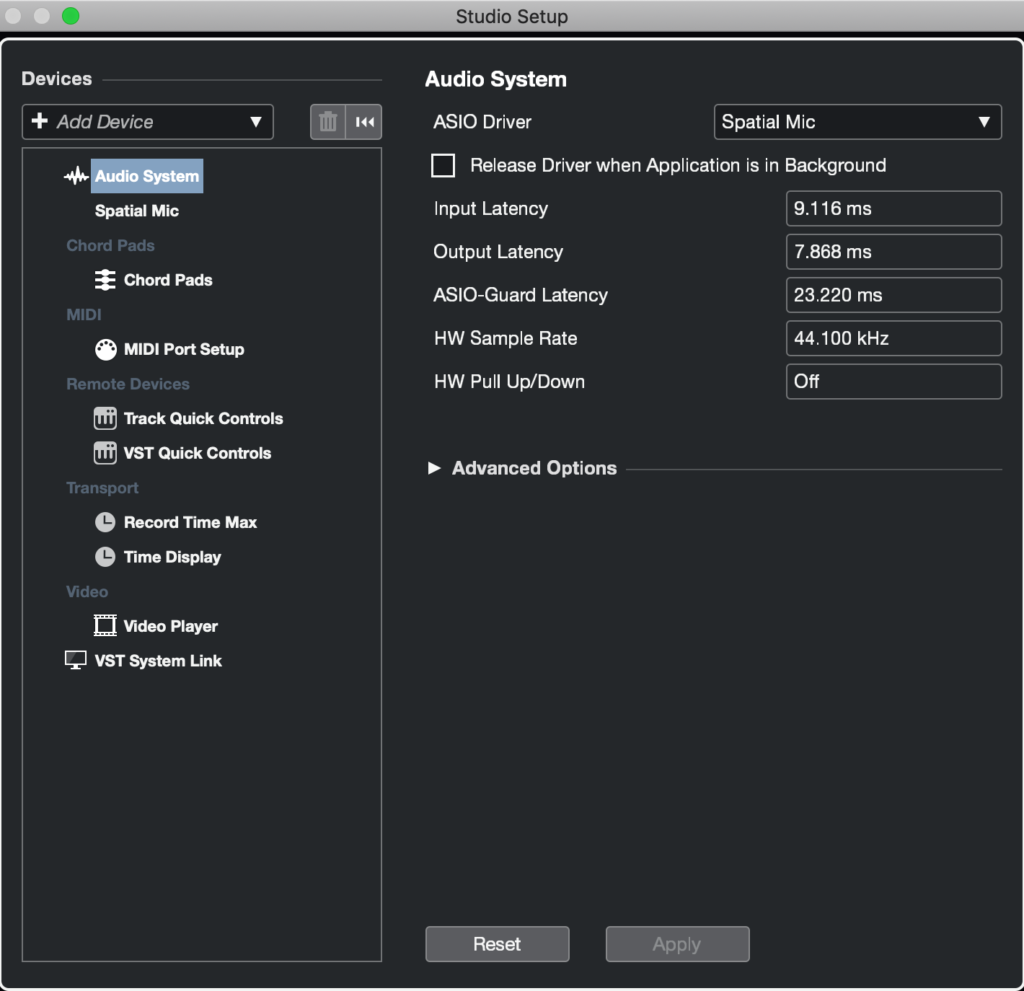Click the Audio System waveform icon
This screenshot has width=1024, height=991.
(76, 176)
